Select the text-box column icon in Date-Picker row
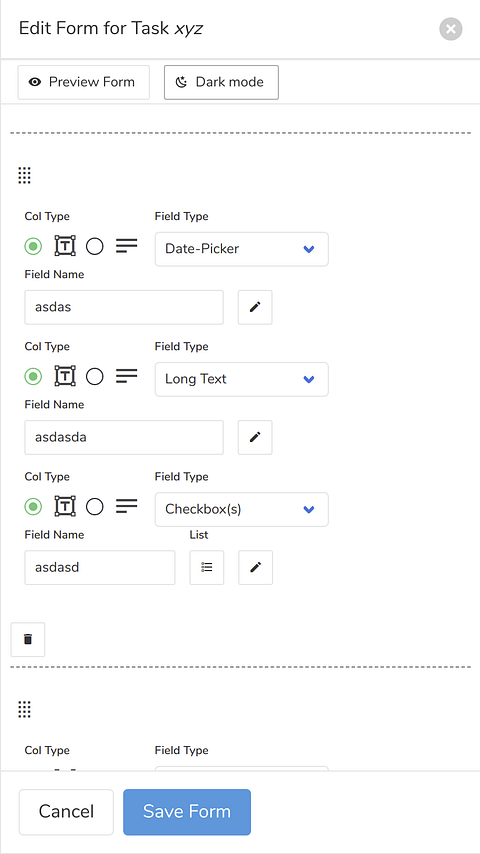Screen dimensions: 480x854 (65, 246)
